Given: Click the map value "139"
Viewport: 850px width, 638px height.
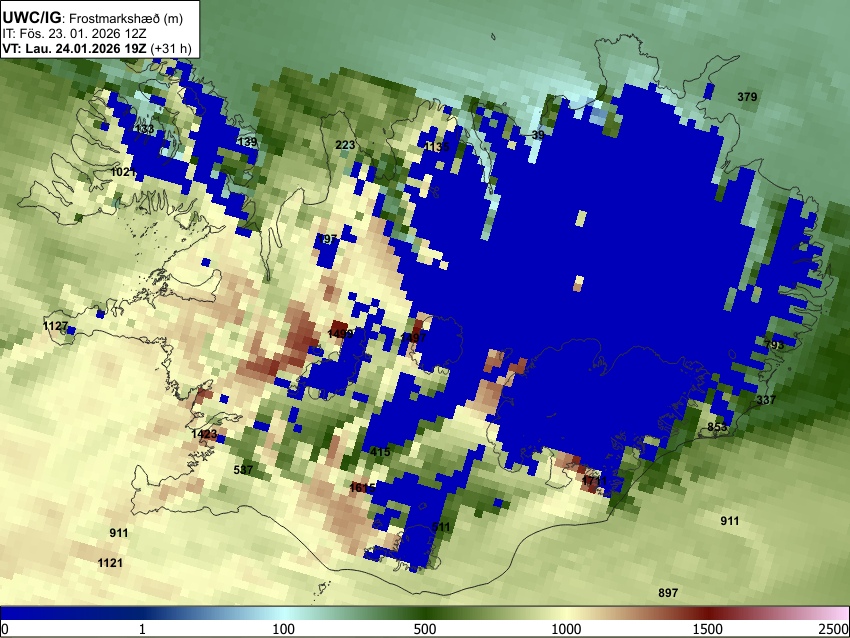Looking at the screenshot, I should (247, 142).
